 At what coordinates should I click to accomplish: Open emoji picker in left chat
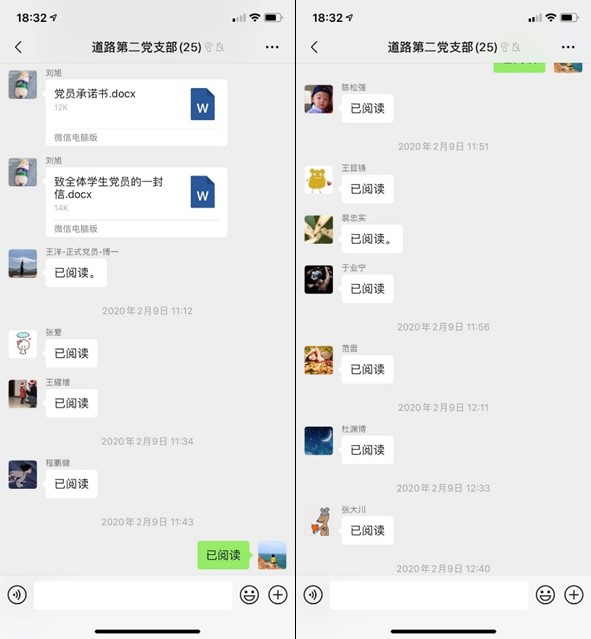(249, 595)
